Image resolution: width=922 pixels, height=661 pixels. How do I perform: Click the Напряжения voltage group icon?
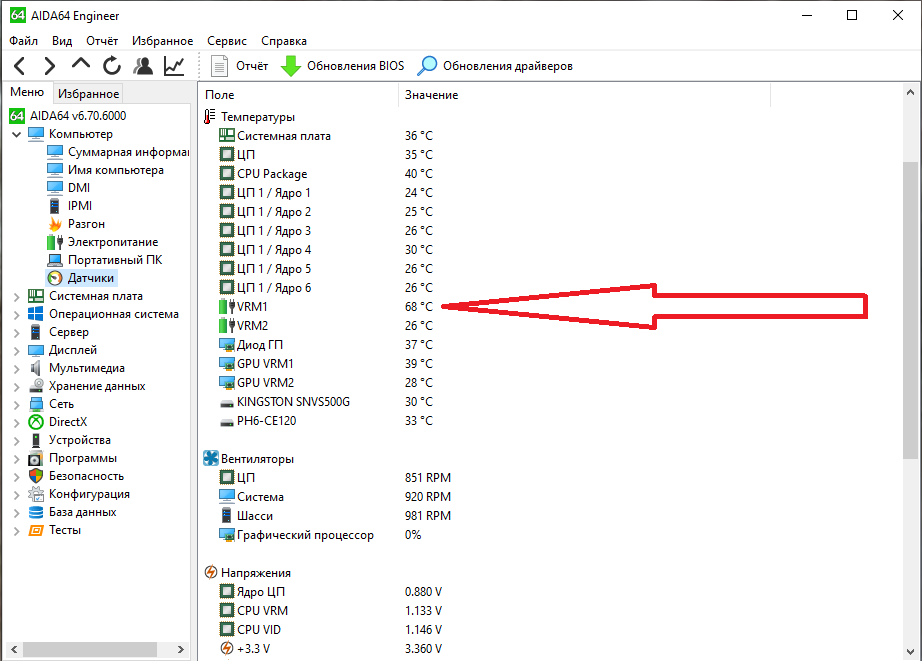click(211, 572)
